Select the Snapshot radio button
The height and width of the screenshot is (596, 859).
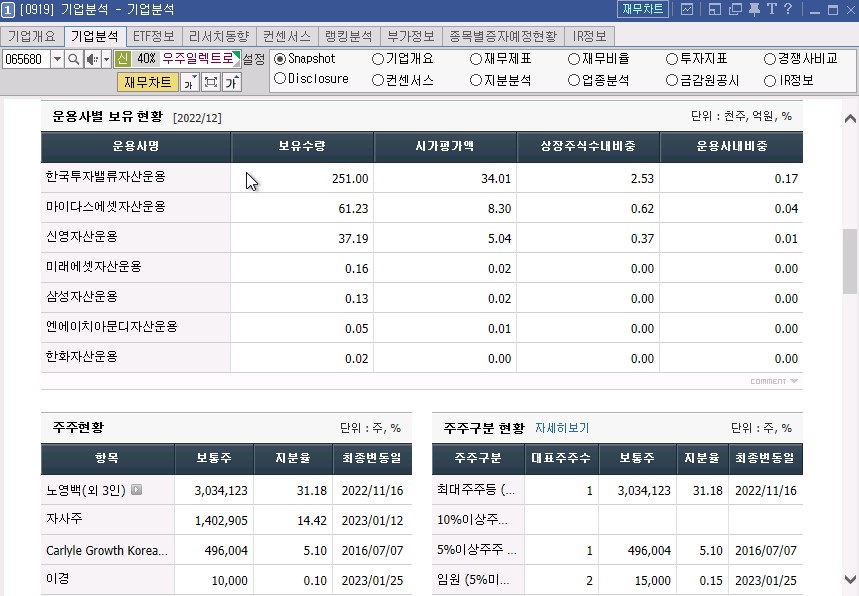pos(280,59)
